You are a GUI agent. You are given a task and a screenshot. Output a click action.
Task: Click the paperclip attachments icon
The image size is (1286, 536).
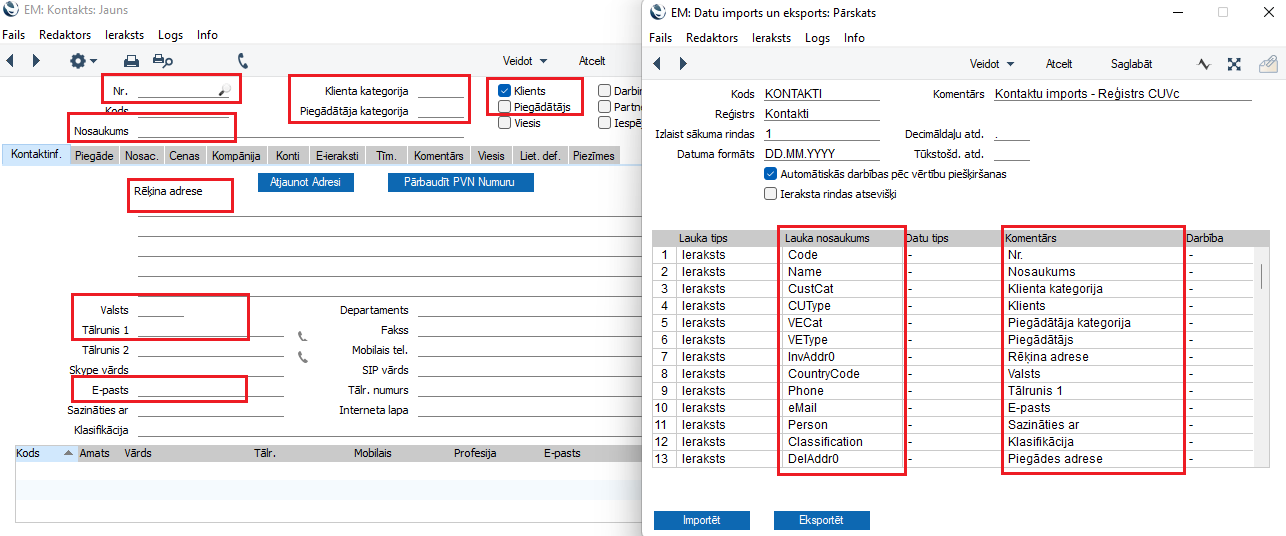coord(1267,64)
